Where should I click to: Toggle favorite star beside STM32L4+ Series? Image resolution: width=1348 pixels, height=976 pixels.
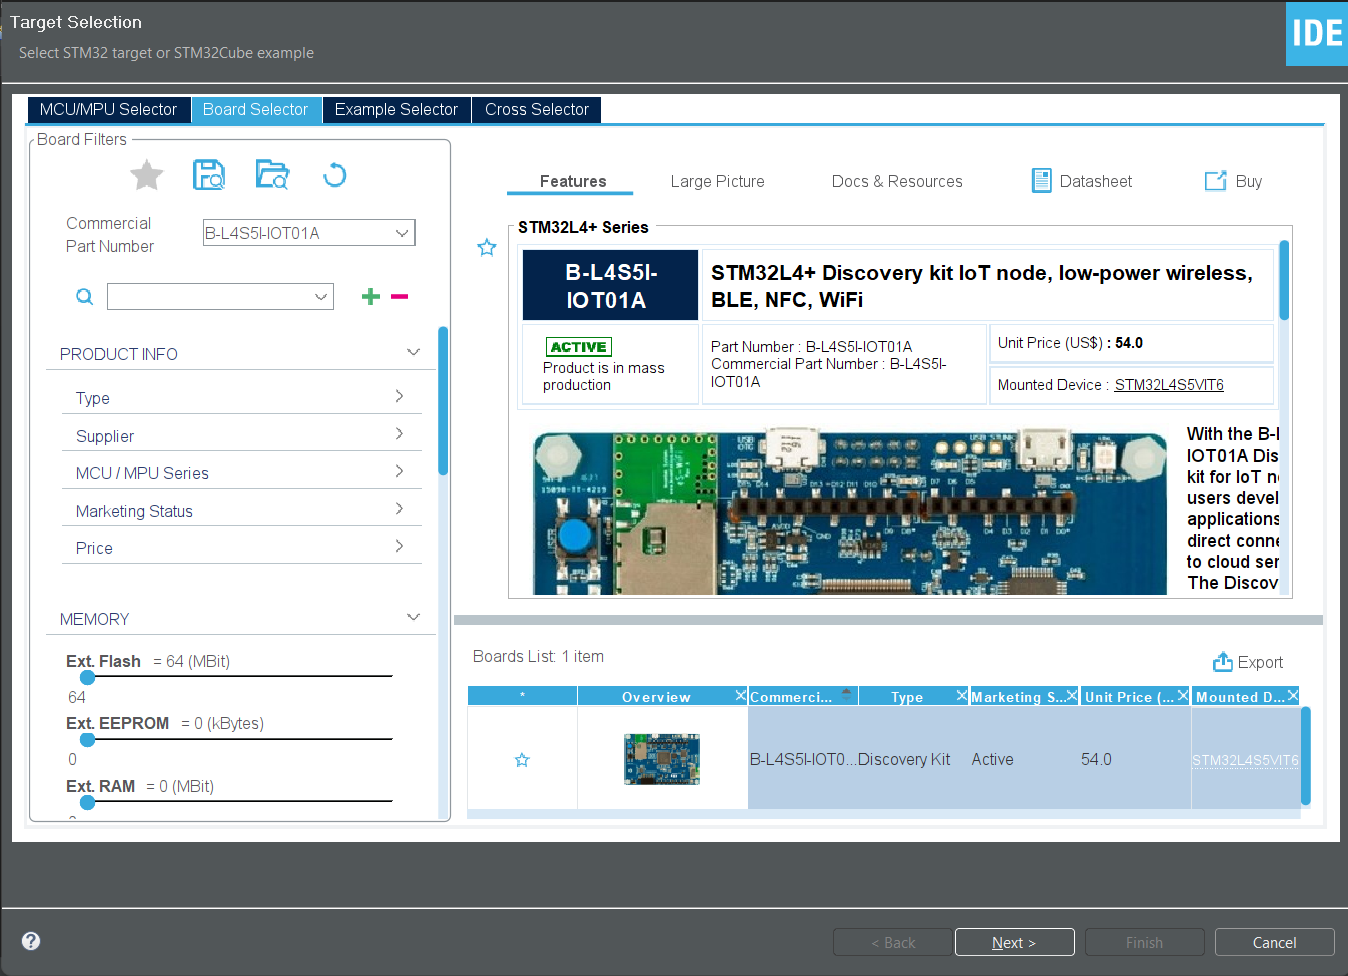tap(487, 247)
